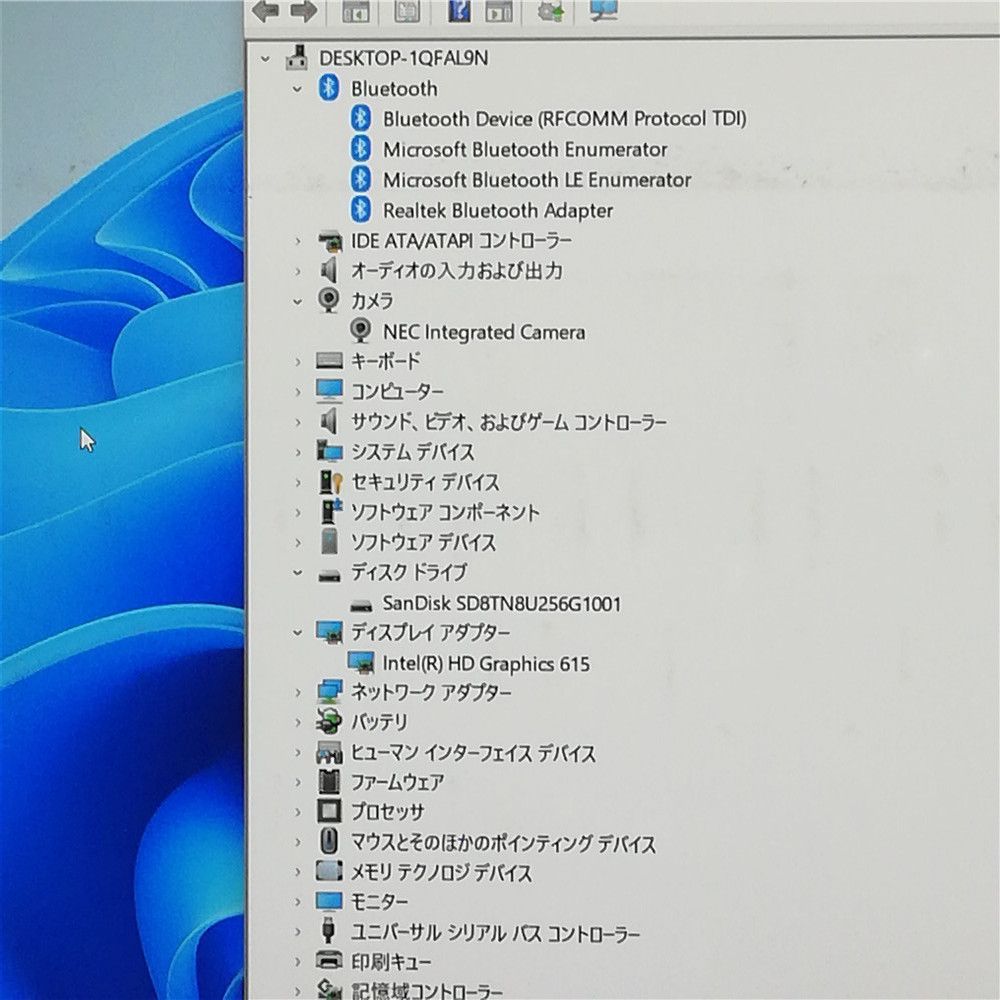Expand オーディオの入力および出力 category
The image size is (1000, 1000).
click(297, 272)
